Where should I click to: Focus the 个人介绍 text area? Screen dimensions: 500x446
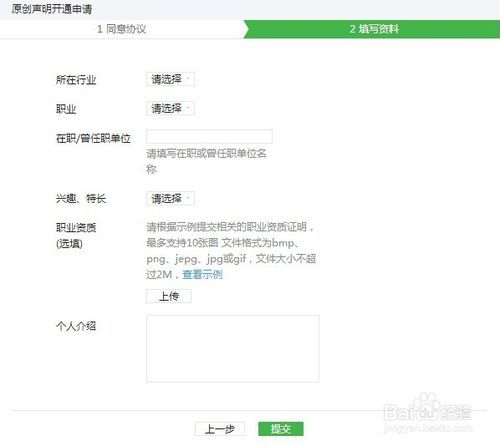233,348
